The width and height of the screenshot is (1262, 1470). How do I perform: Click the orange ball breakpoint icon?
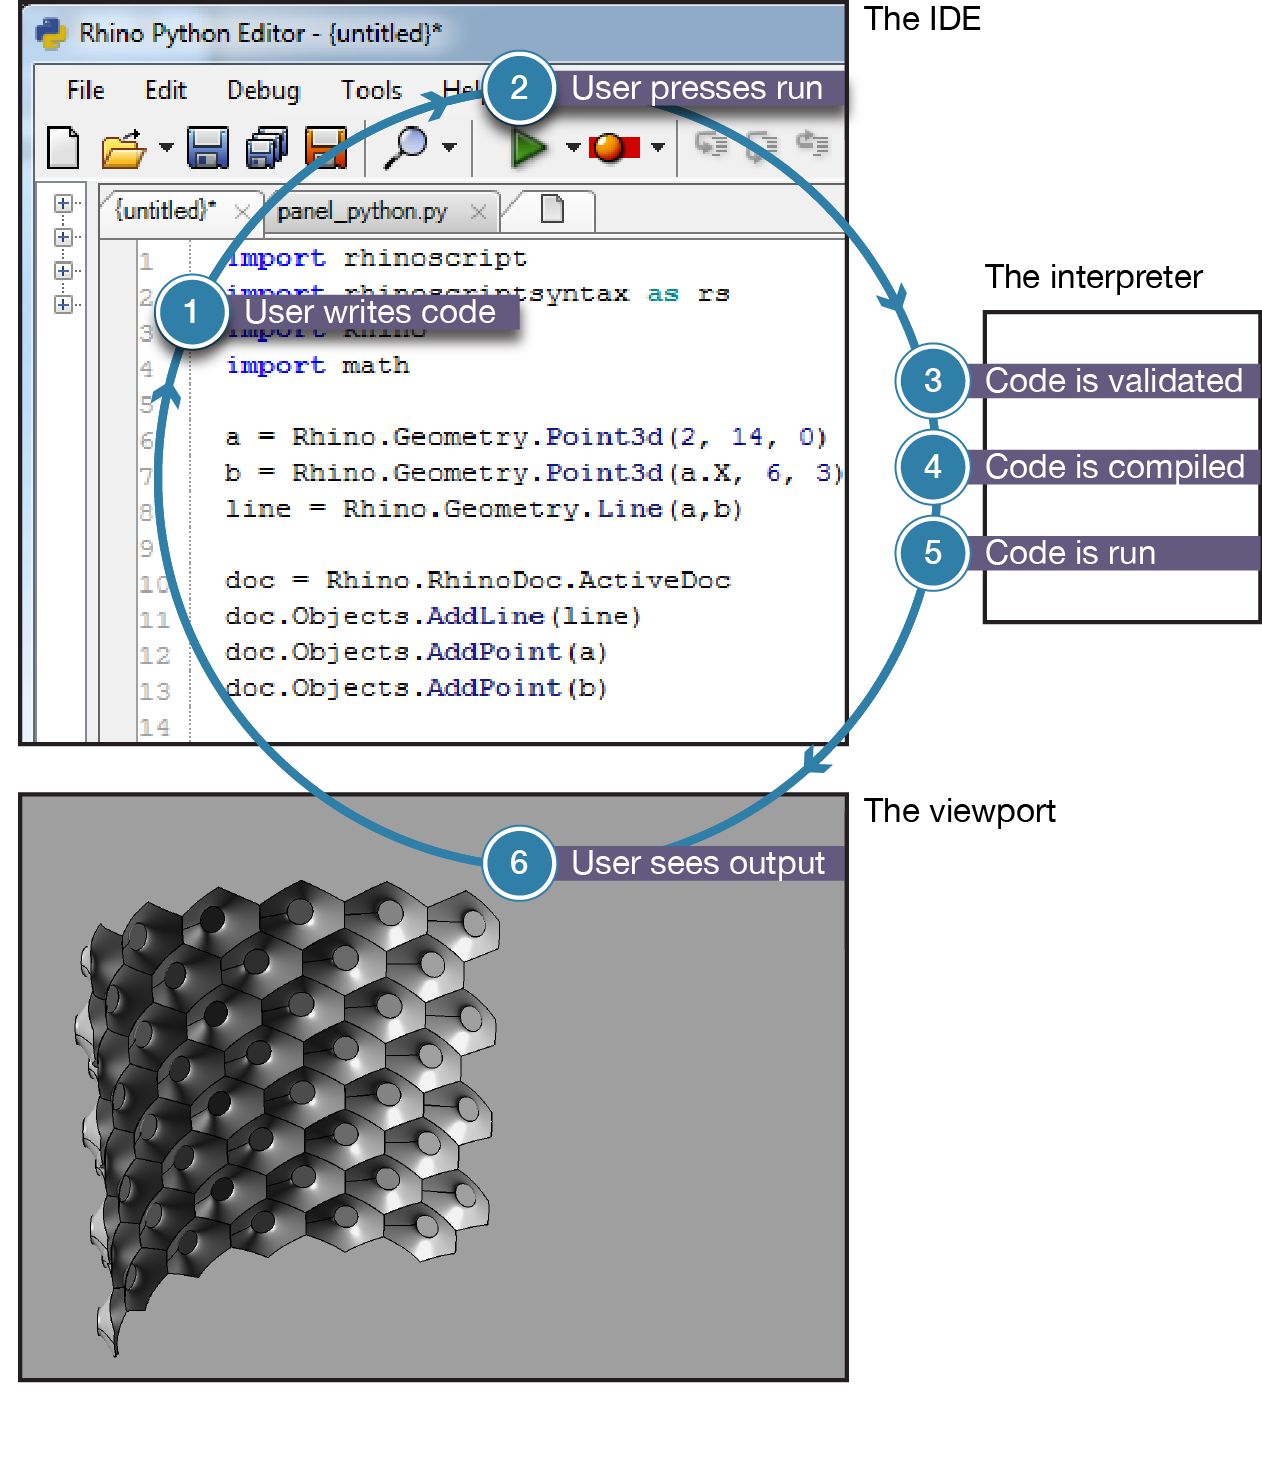tap(612, 148)
